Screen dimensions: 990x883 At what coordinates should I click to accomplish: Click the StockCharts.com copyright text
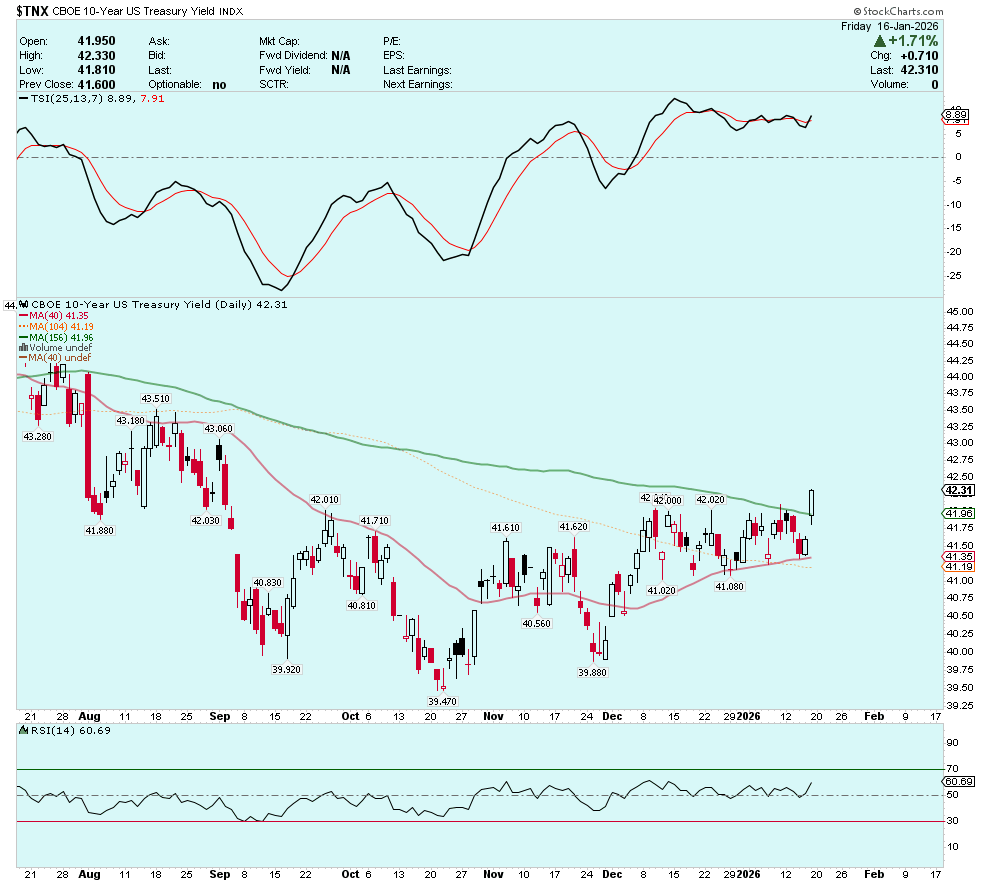click(898, 11)
